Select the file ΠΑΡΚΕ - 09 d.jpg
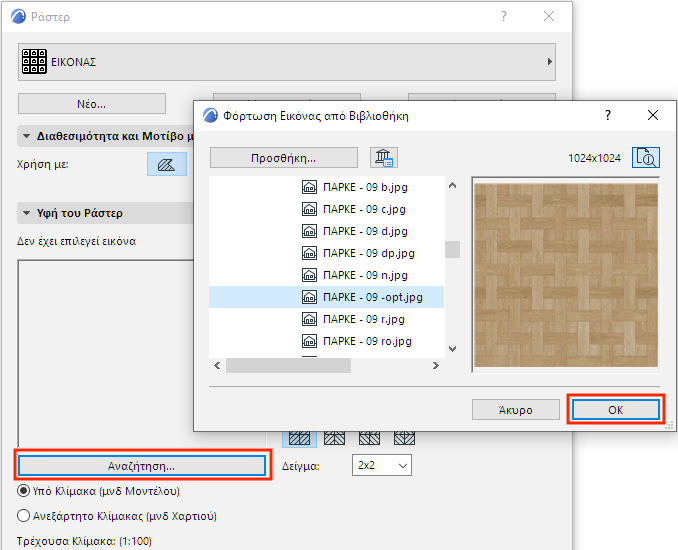 365,231
